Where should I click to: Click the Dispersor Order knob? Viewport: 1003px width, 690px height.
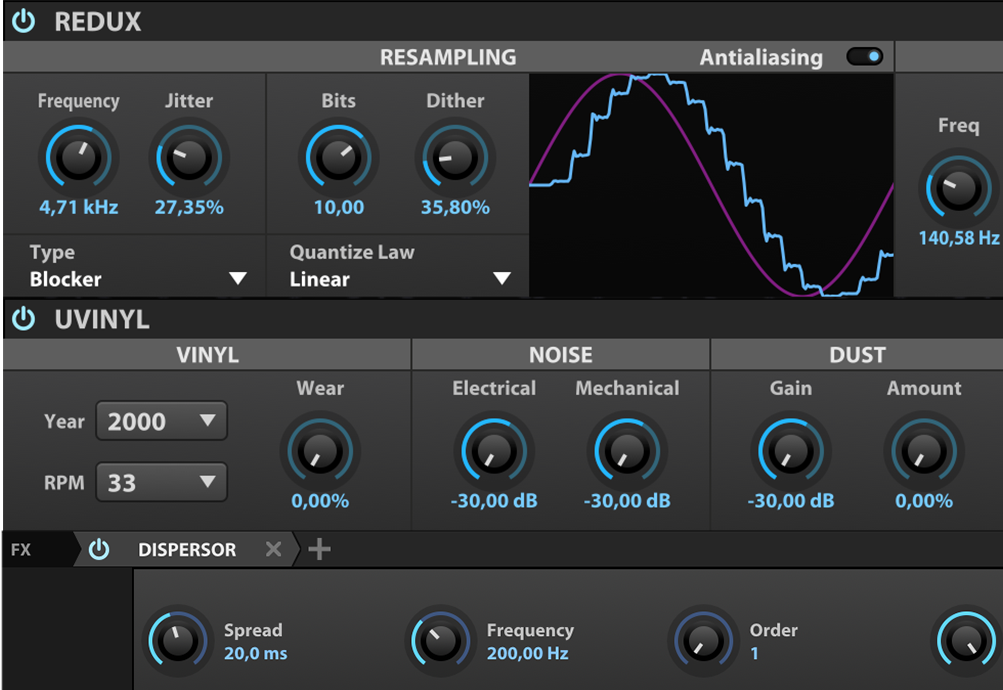pyautogui.click(x=702, y=640)
